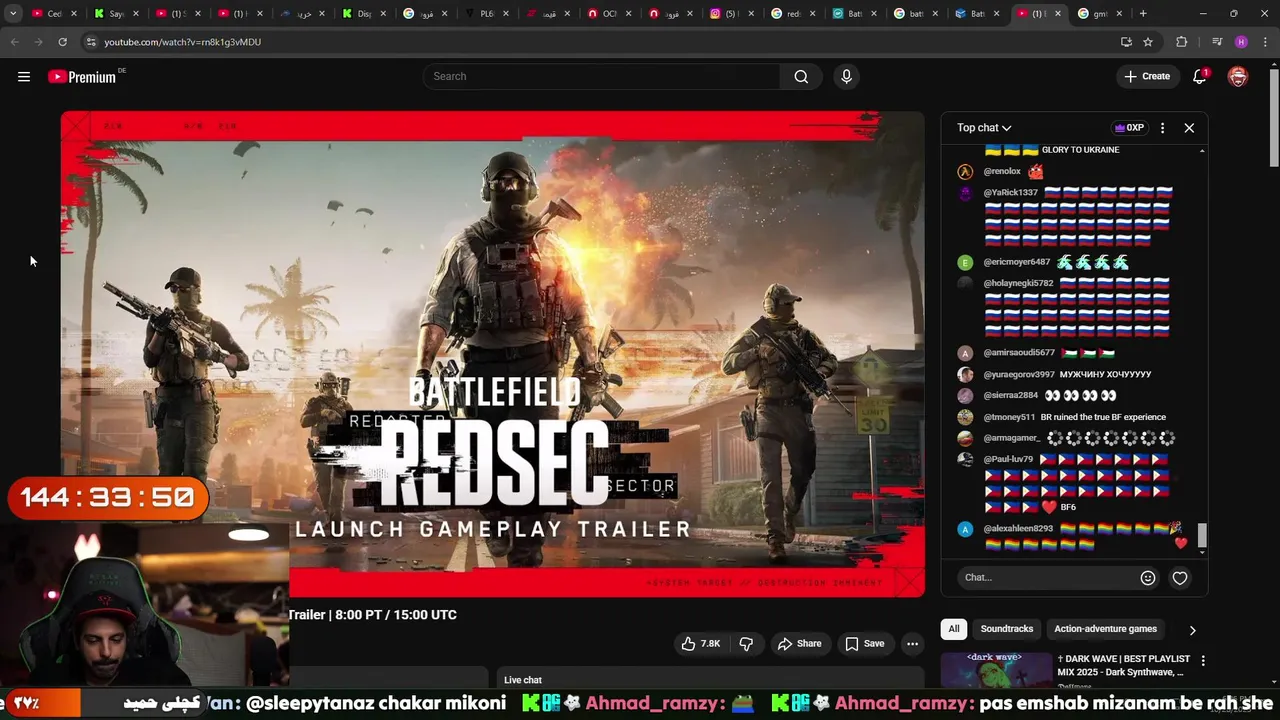Click the Create button
Viewport: 1280px width, 720px height.
click(x=1147, y=77)
